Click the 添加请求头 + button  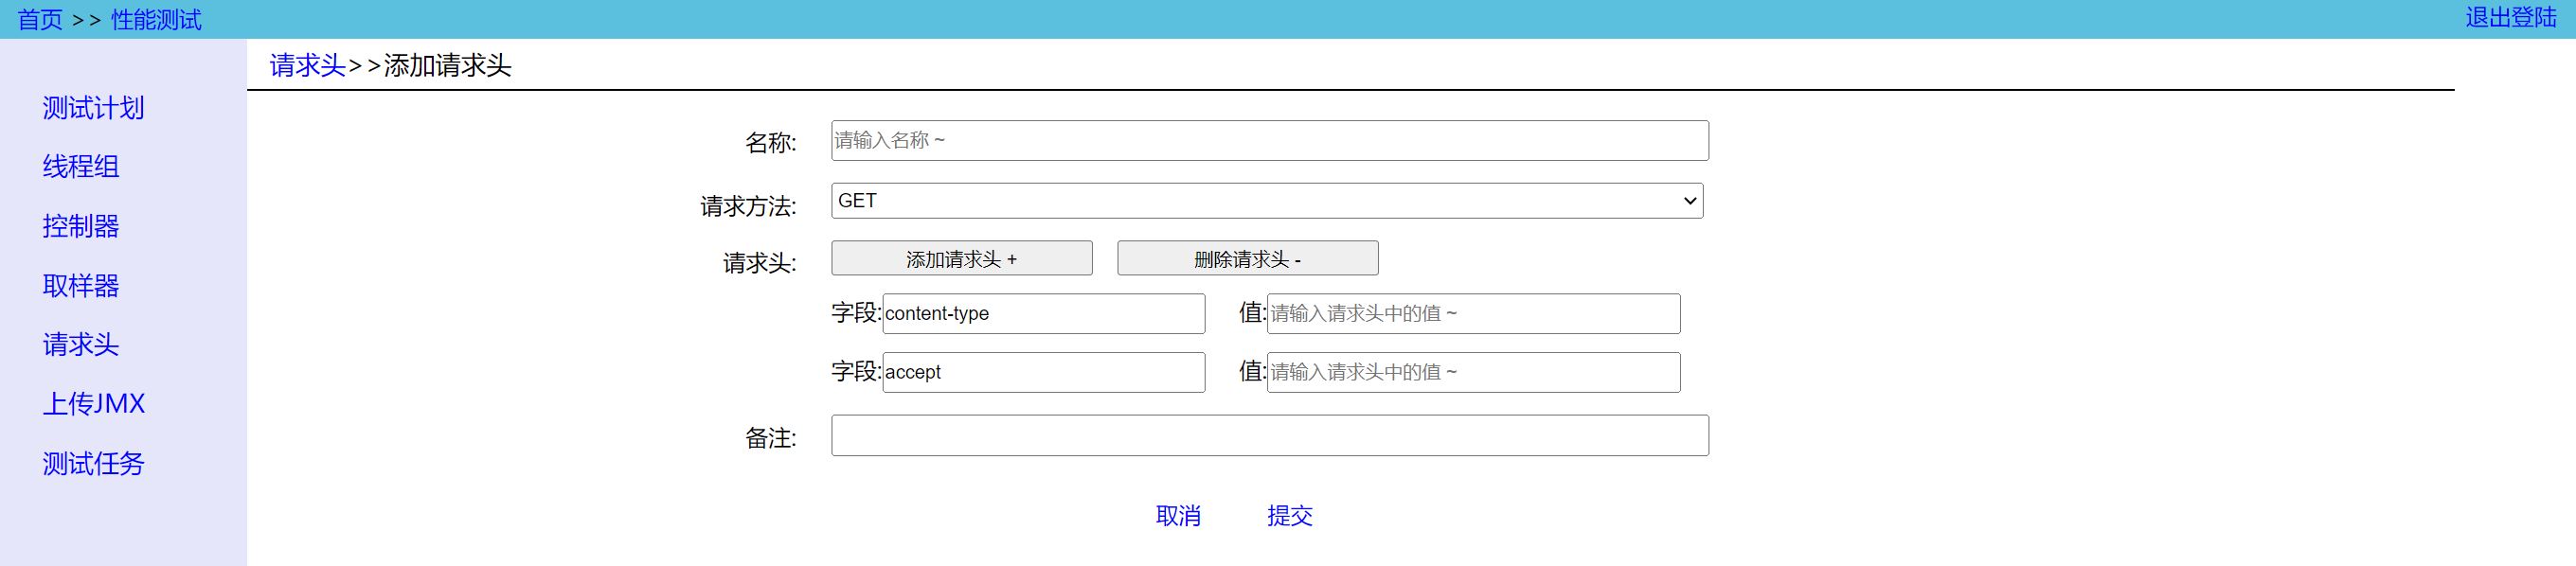coord(961,259)
